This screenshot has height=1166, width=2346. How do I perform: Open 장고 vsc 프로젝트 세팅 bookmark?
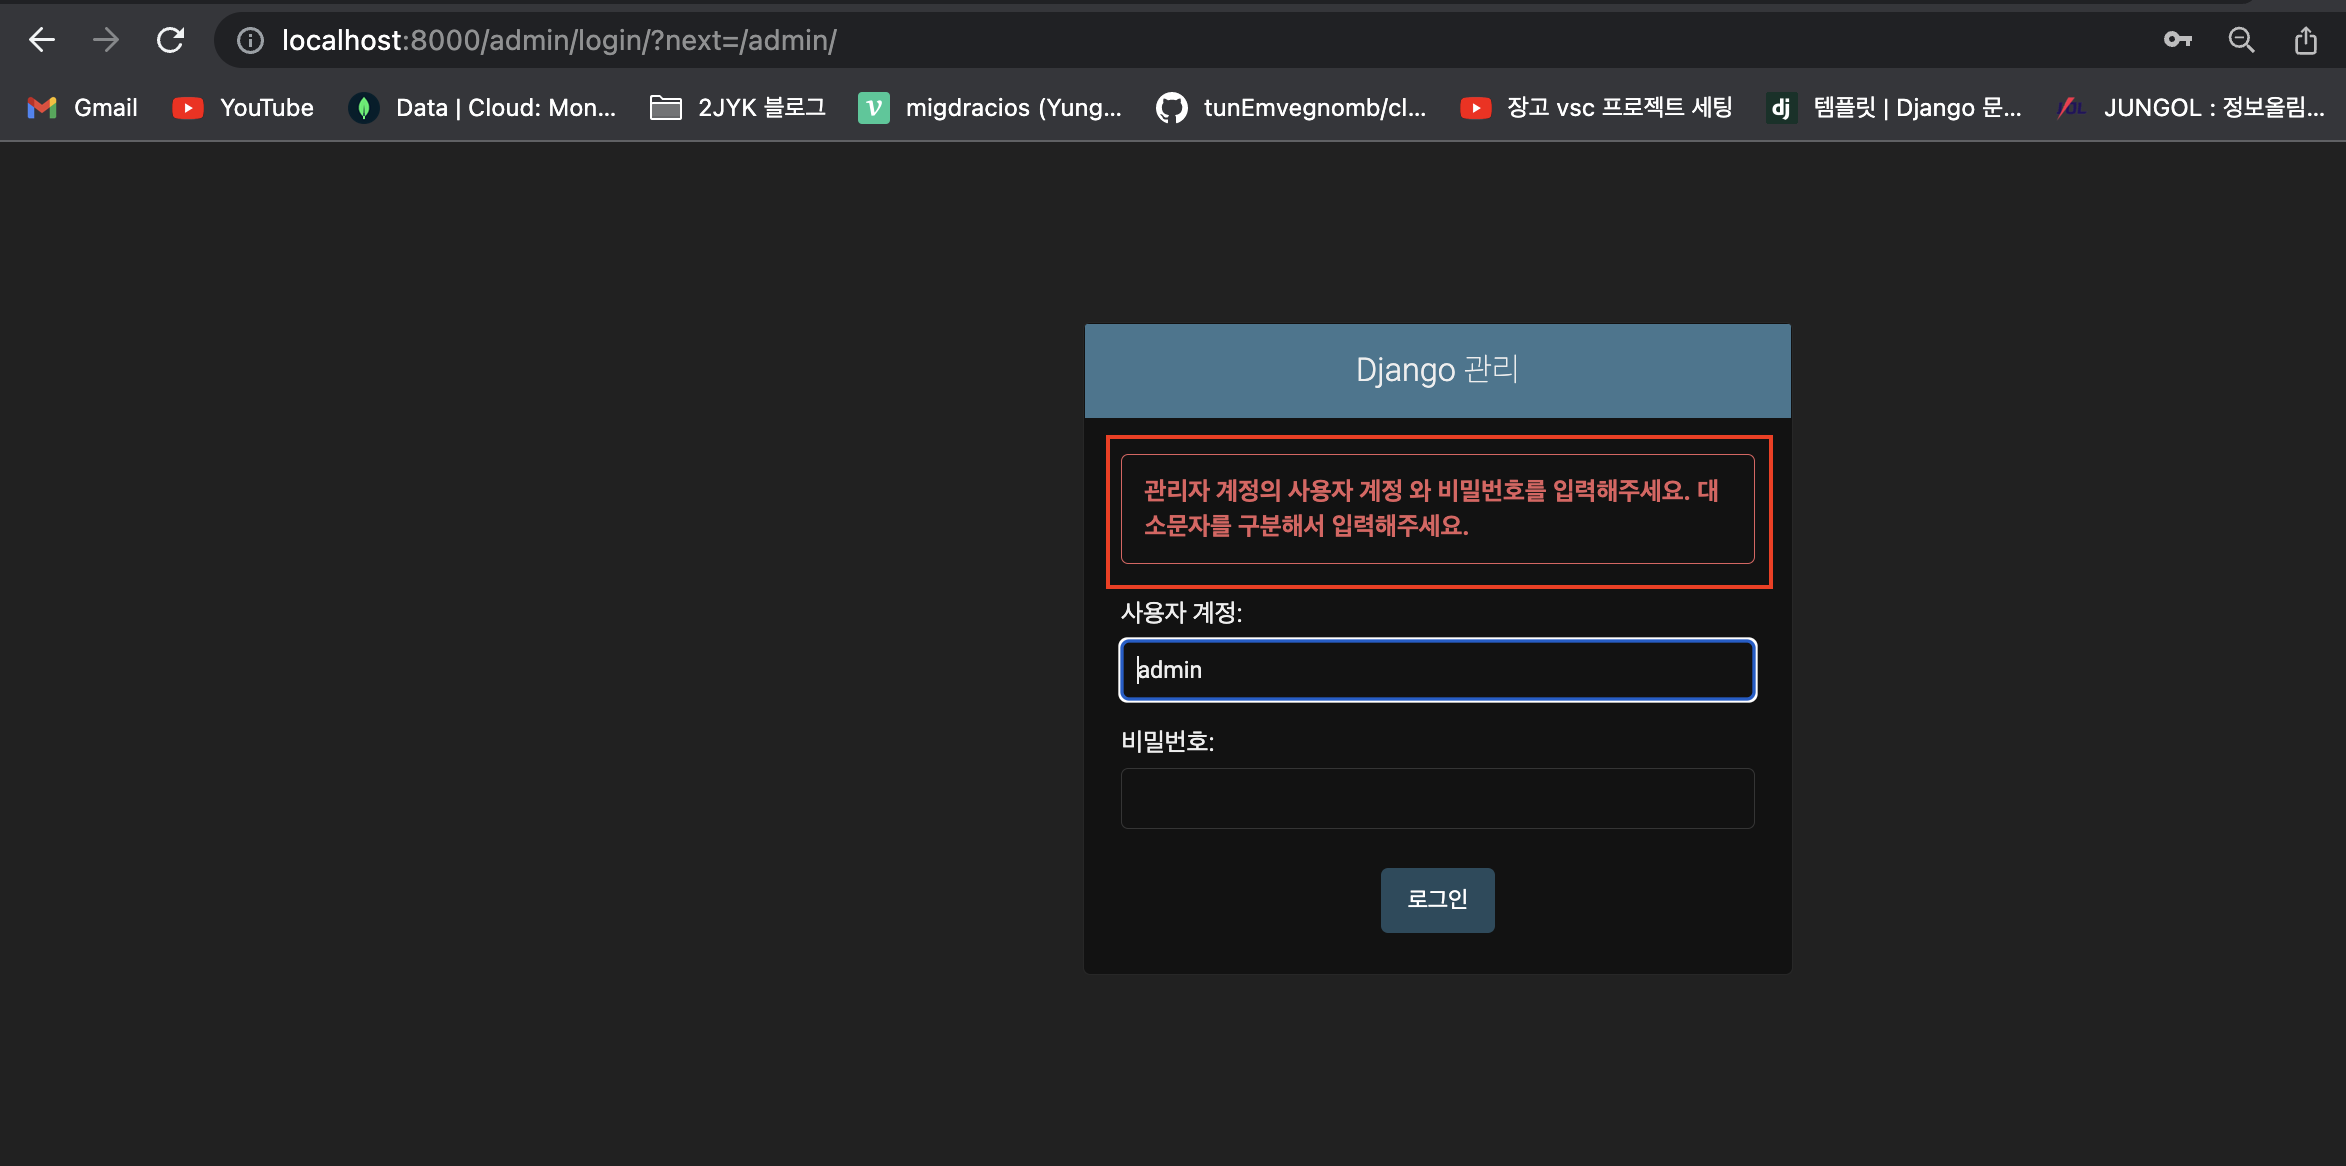pos(1596,107)
